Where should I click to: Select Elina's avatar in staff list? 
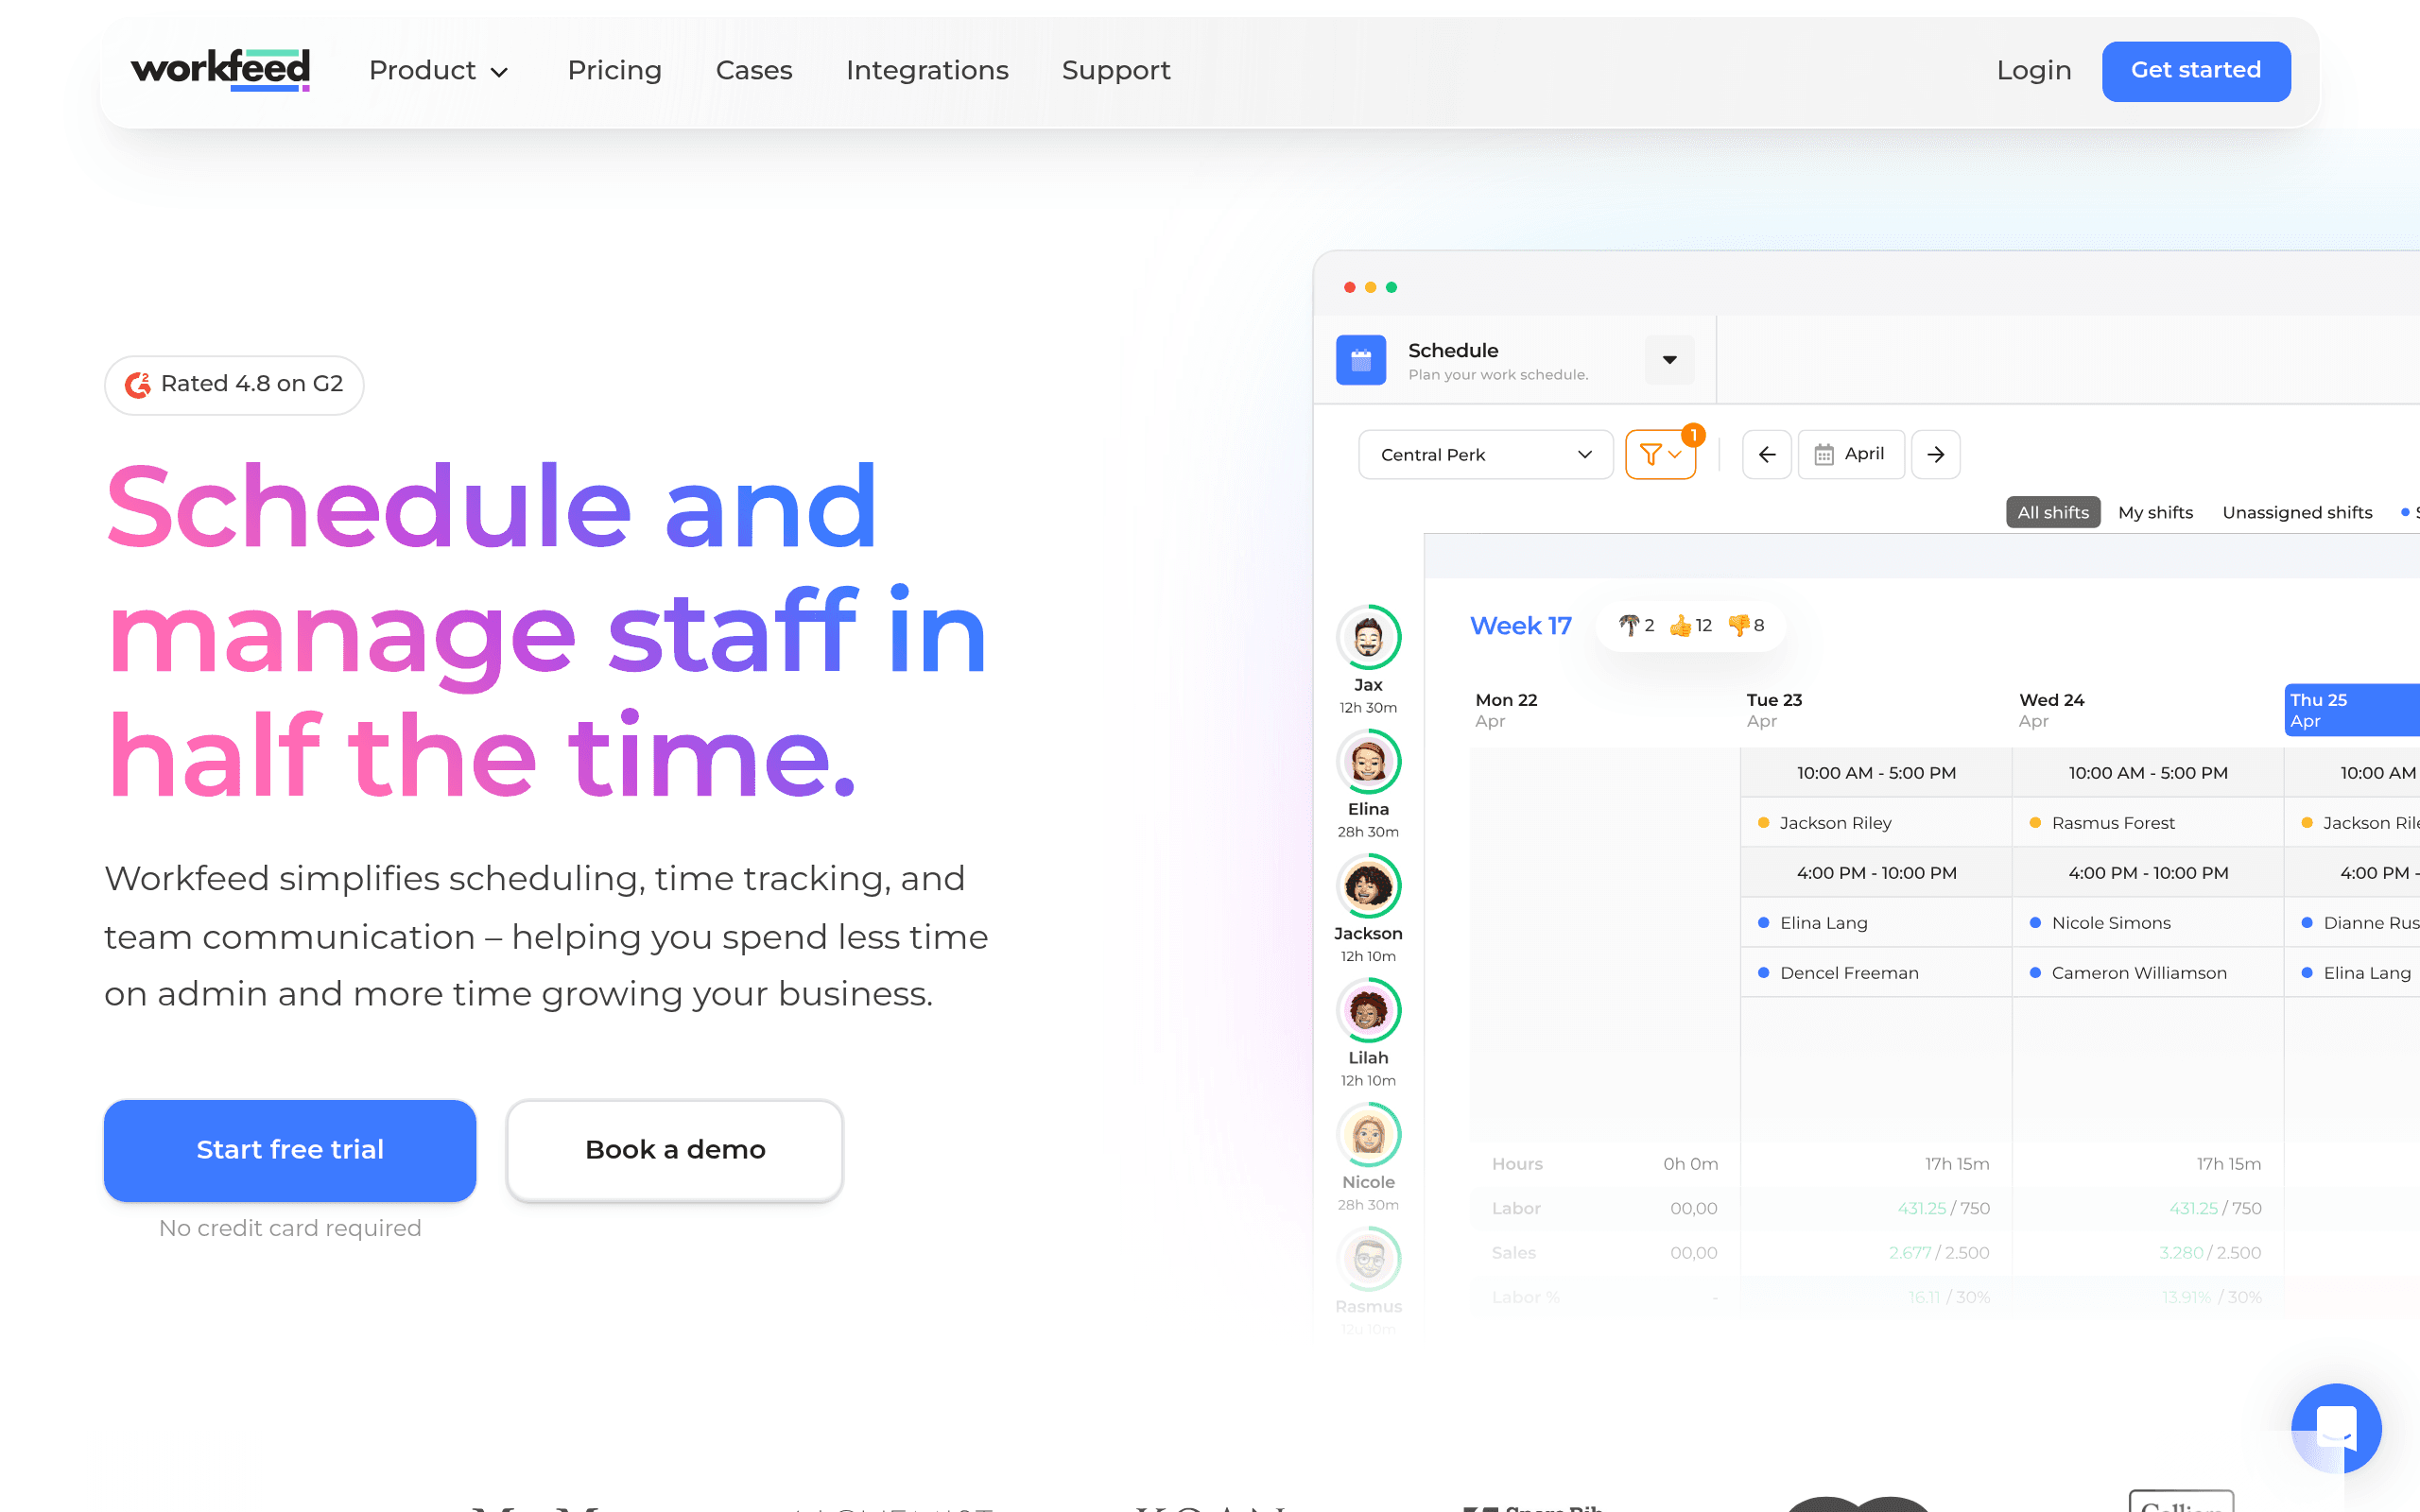click(x=1368, y=761)
